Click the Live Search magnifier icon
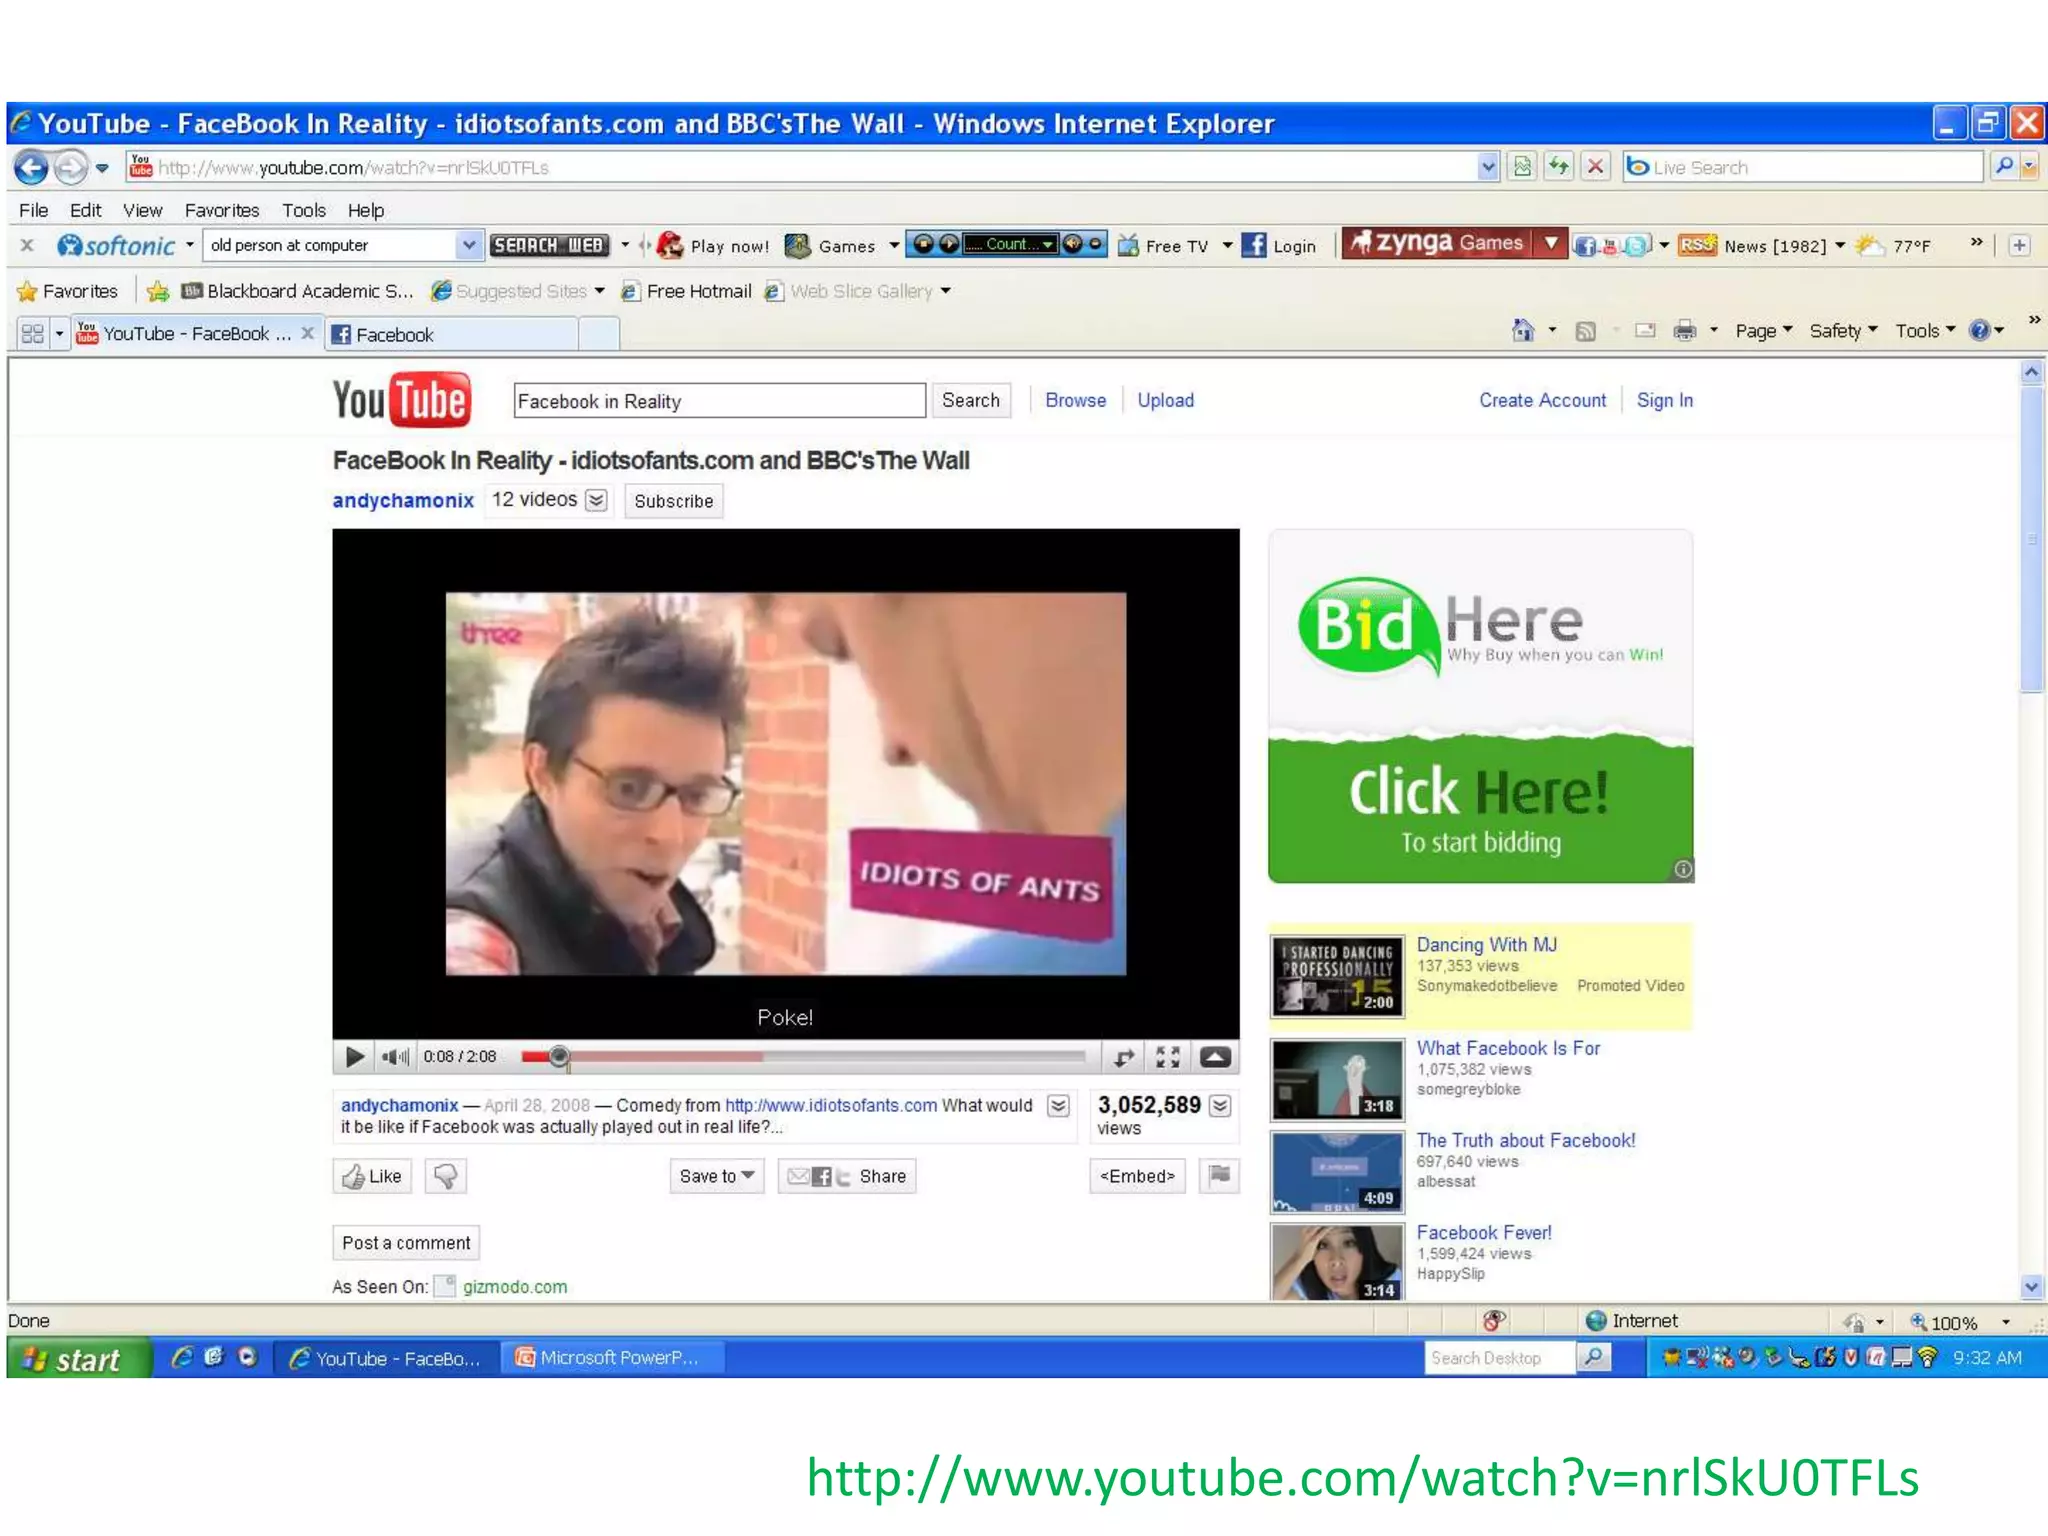2048x1536 pixels. coord(2004,167)
